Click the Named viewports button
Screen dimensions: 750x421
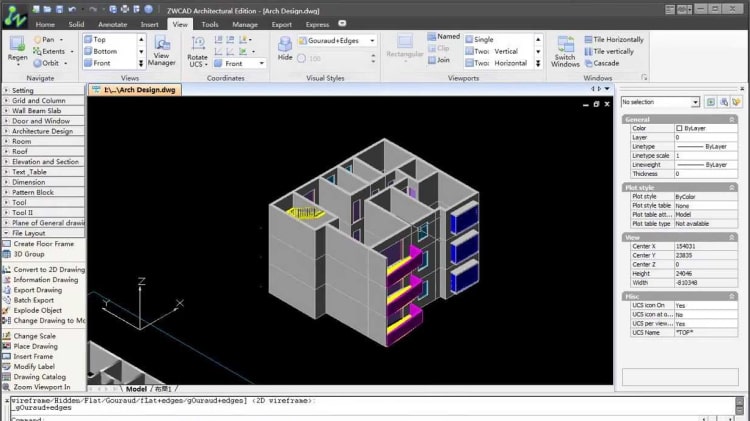pyautogui.click(x=444, y=36)
